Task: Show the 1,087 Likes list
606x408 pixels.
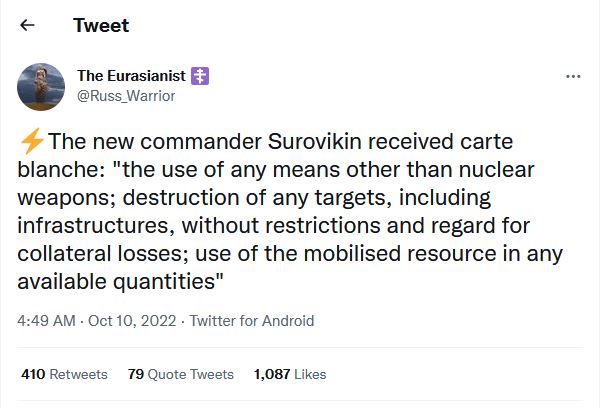Action: [x=290, y=374]
